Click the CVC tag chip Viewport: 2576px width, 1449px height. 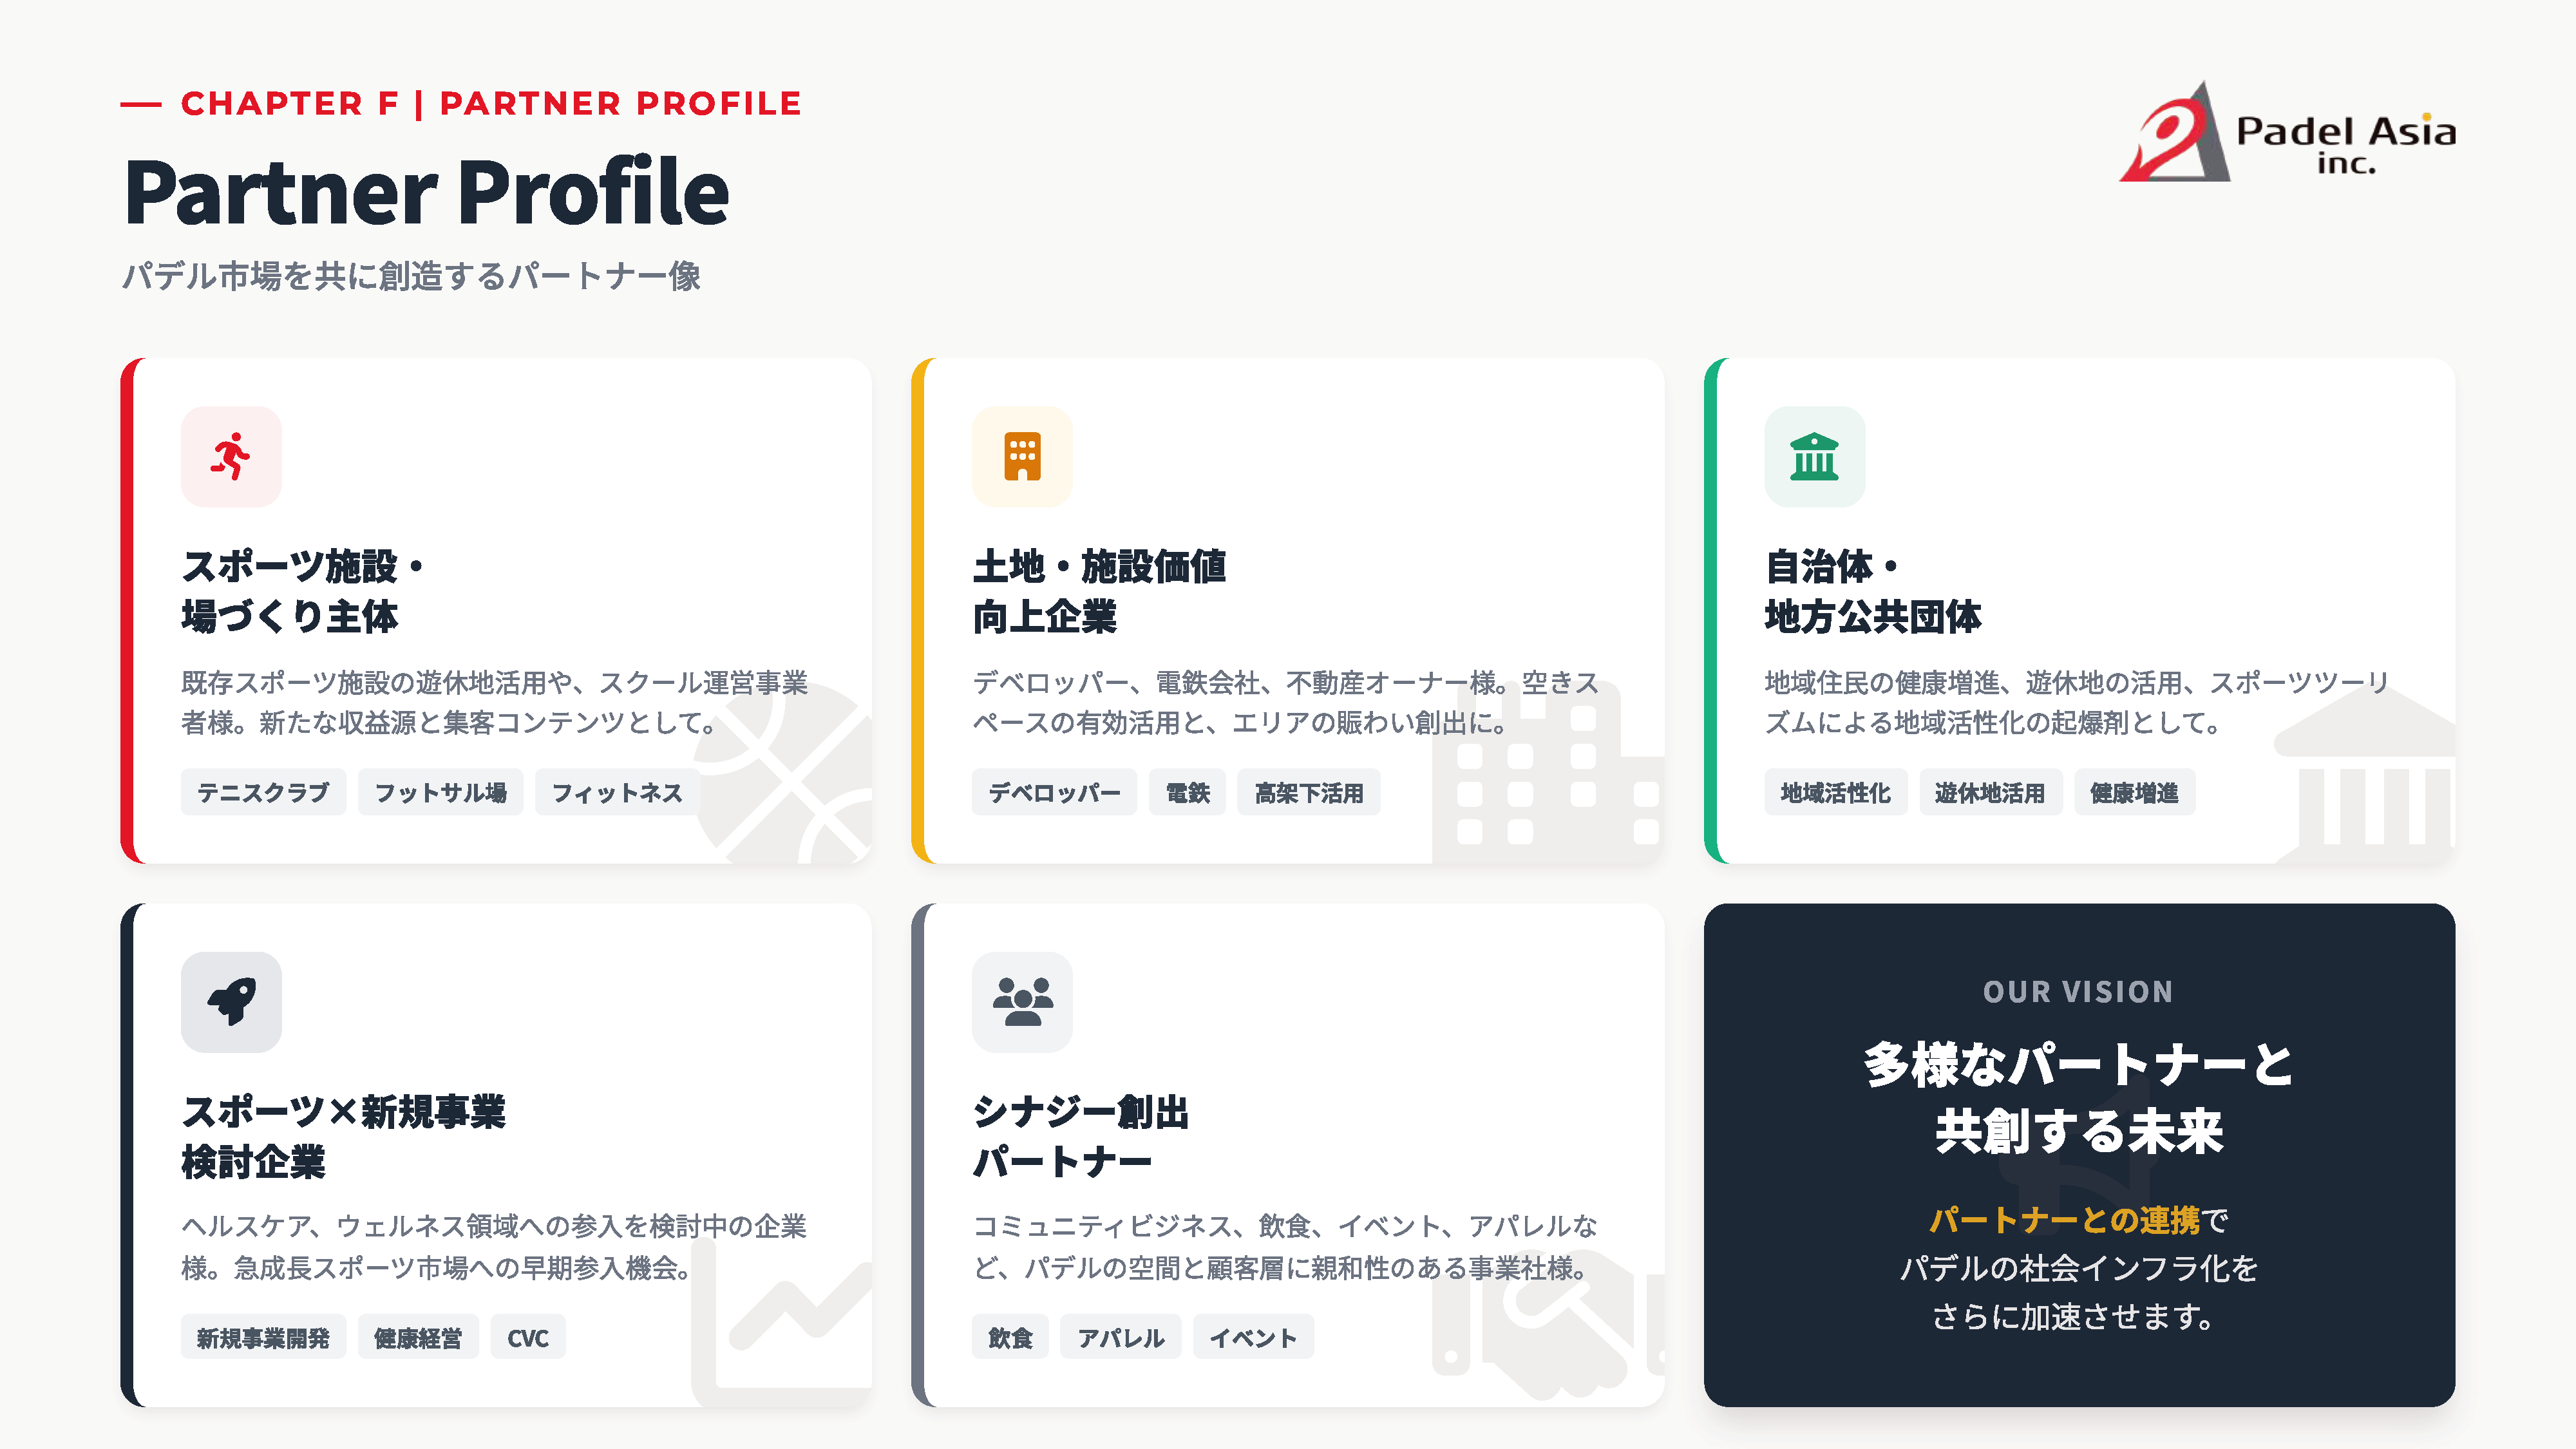pos(527,1338)
